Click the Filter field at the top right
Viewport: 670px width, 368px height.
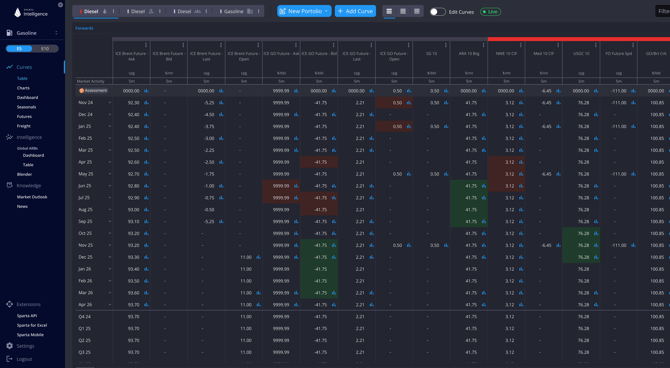(x=663, y=12)
